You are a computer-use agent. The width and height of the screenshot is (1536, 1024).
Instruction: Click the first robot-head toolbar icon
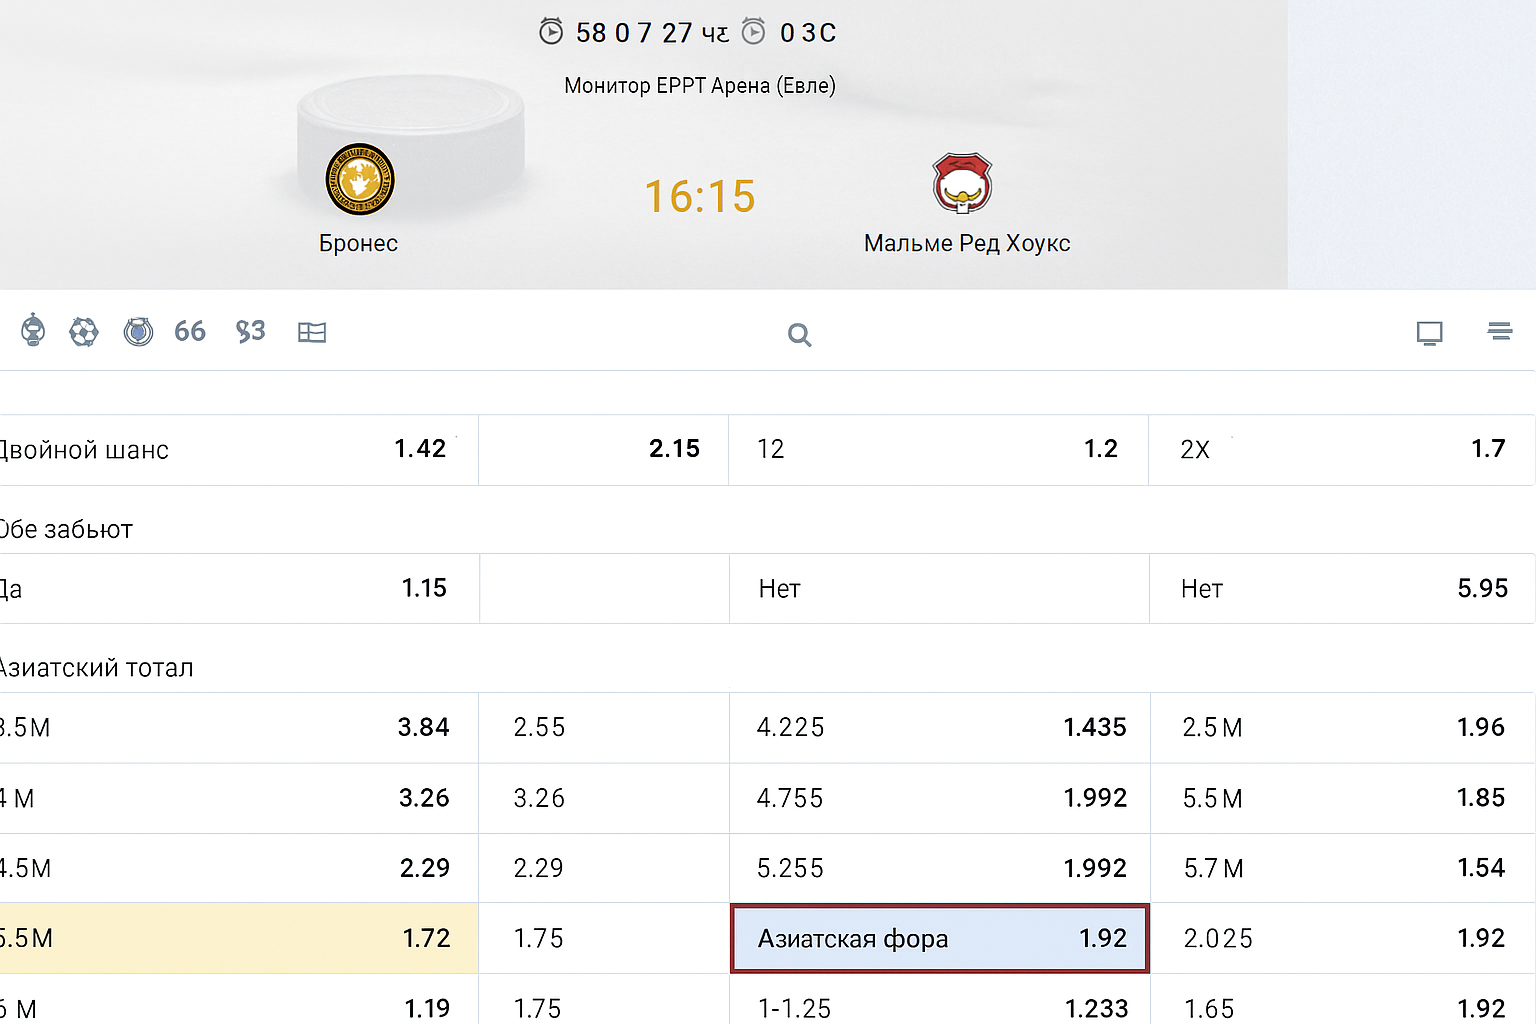tap(33, 330)
